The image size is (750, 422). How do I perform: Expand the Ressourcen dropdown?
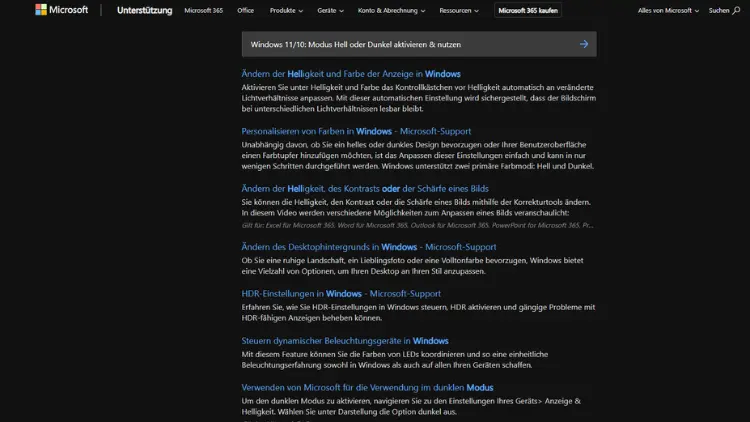pos(459,11)
